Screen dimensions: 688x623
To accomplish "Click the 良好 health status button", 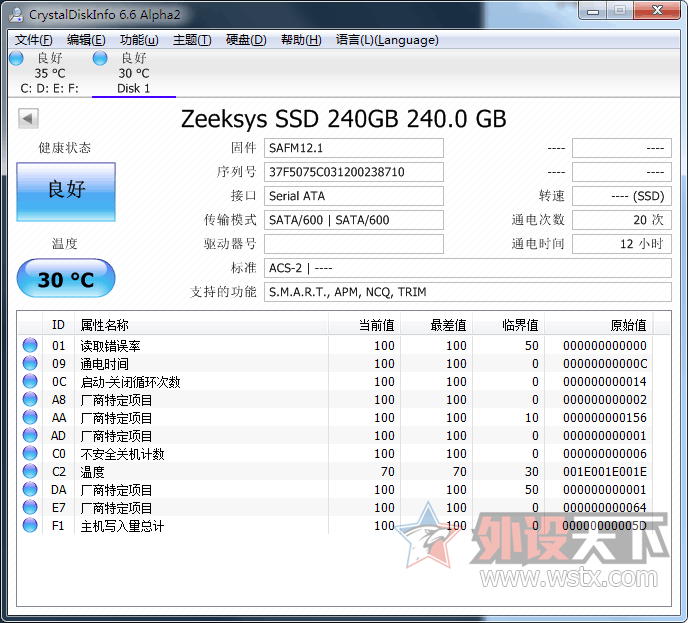I will 66,192.
